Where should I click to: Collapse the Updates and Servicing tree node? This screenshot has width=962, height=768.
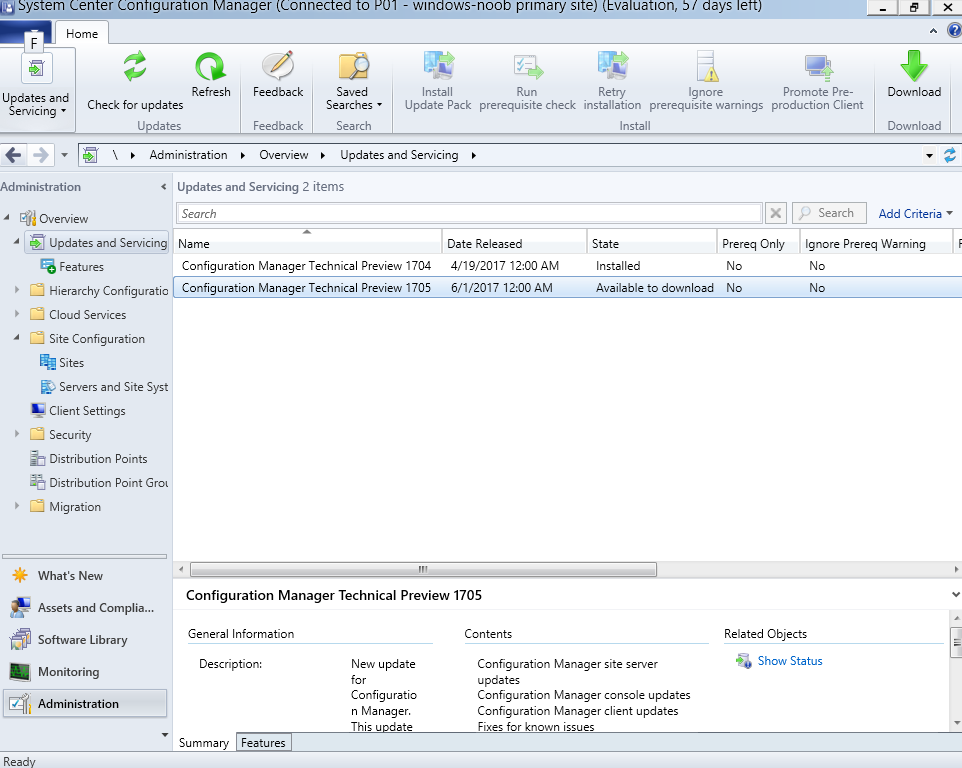17,242
